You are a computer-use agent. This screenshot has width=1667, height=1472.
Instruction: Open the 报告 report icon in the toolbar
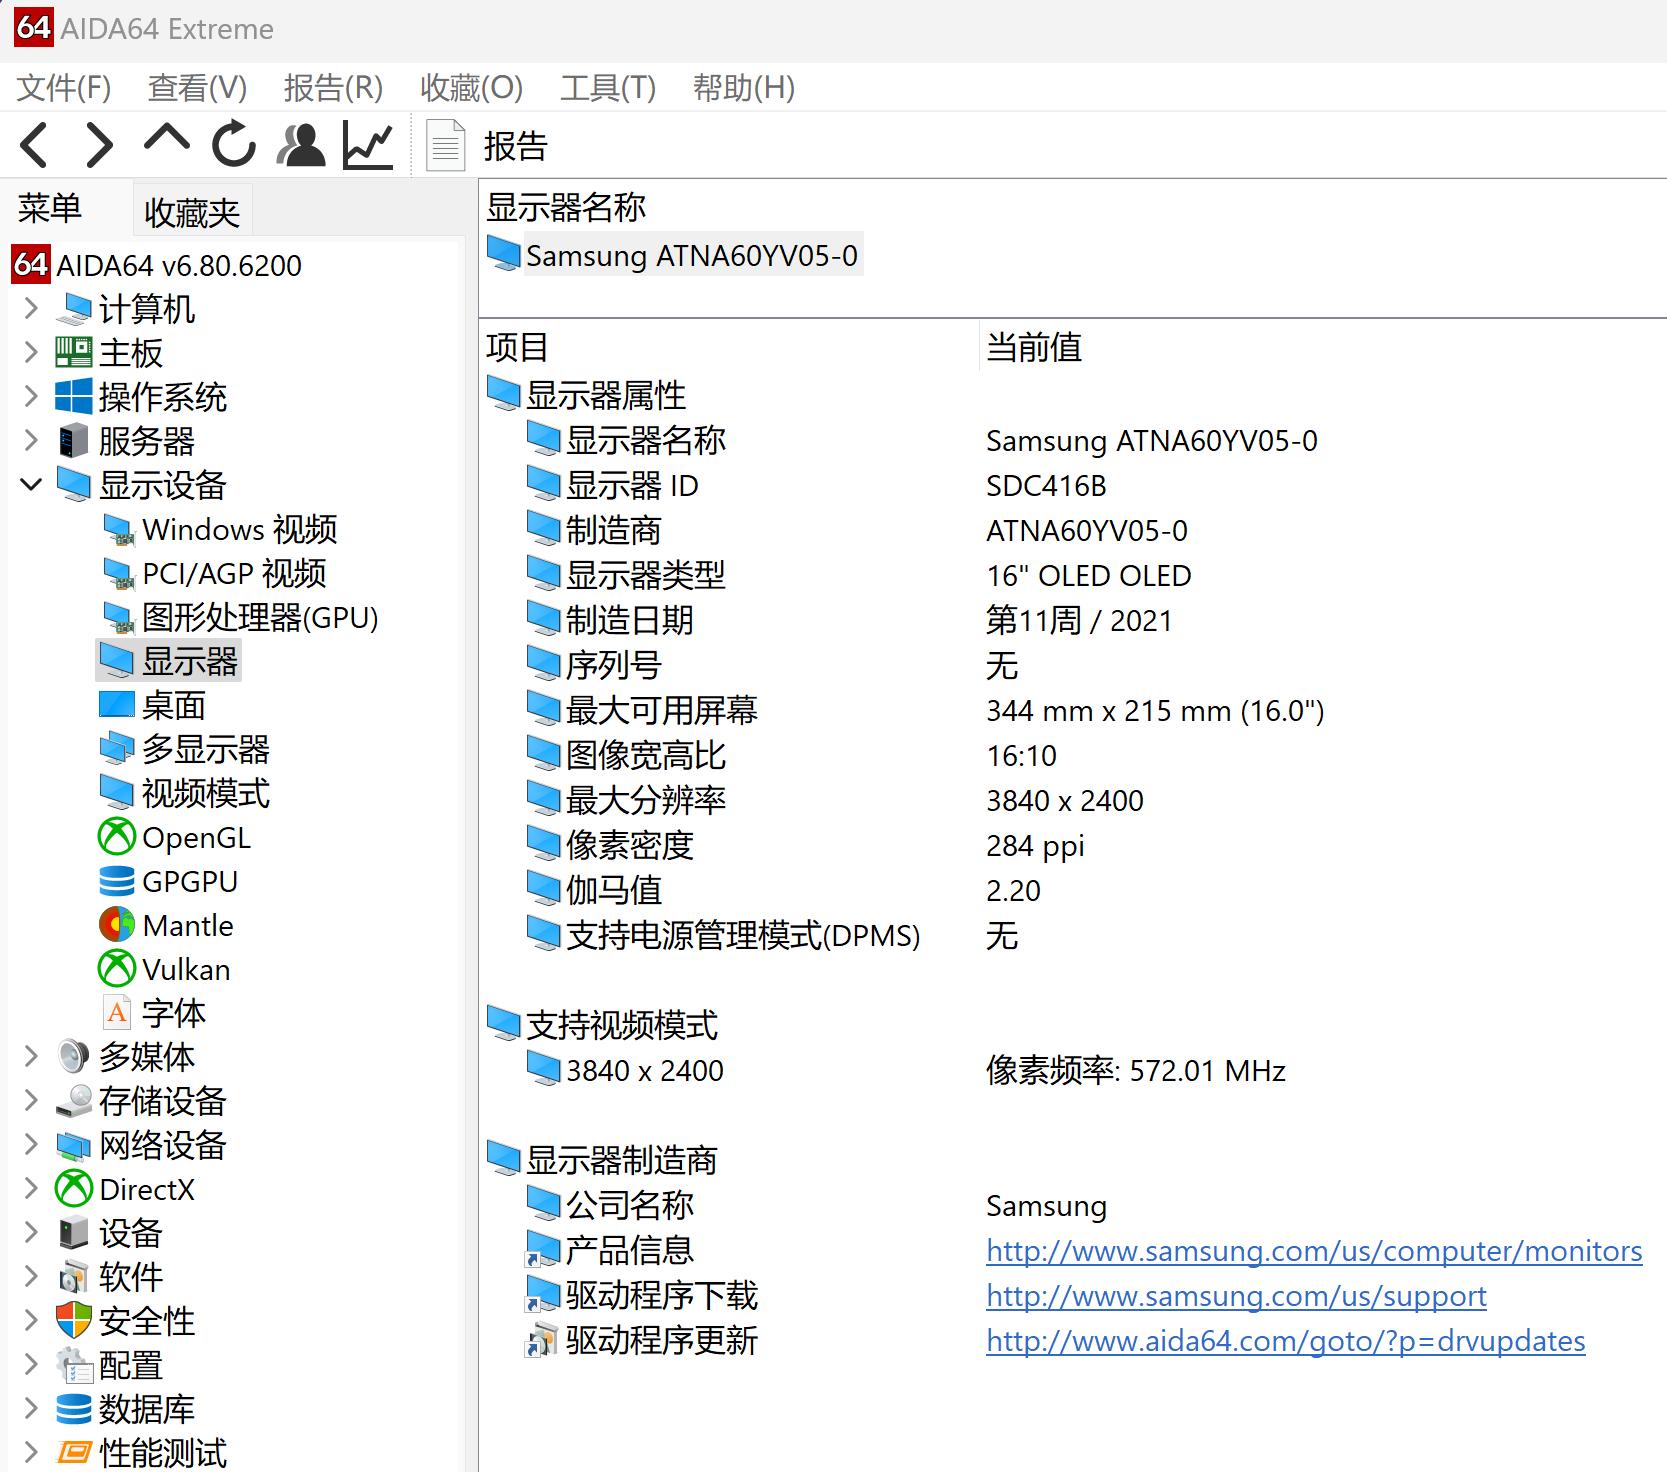tap(443, 144)
